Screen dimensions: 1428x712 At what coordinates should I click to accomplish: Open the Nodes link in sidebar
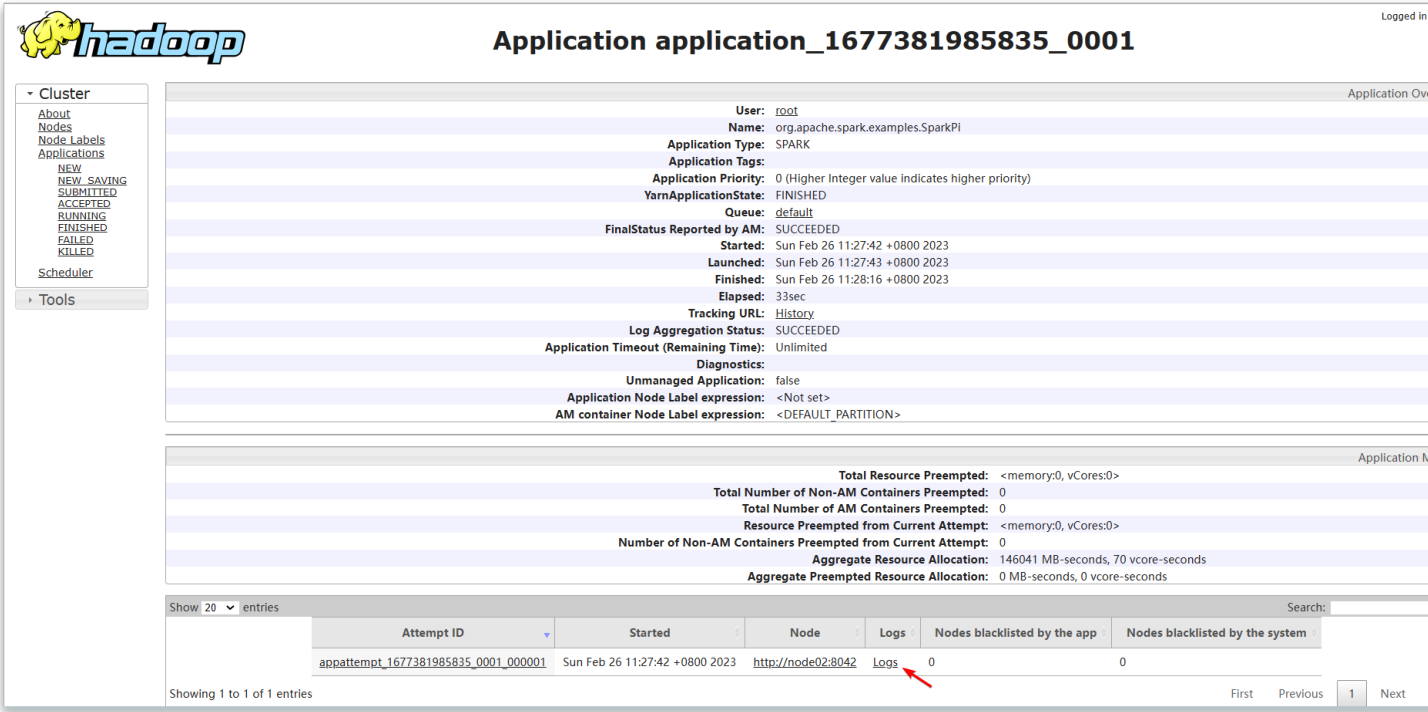pyautogui.click(x=55, y=127)
